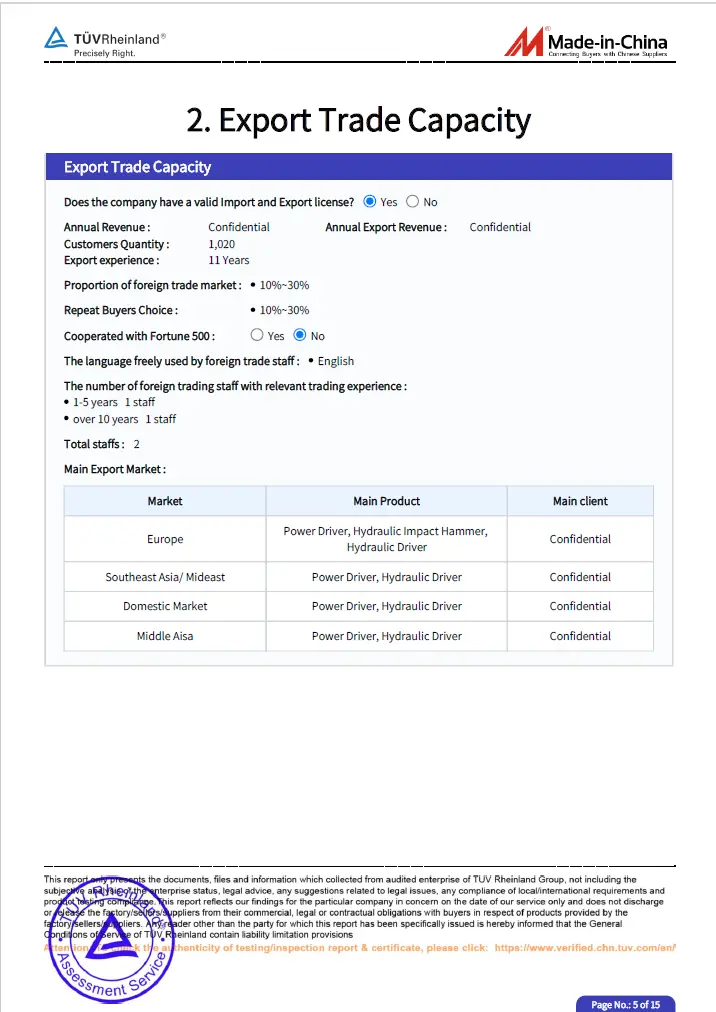
Task: Open the verified.chn.tuv.com link
Action: [x=585, y=947]
